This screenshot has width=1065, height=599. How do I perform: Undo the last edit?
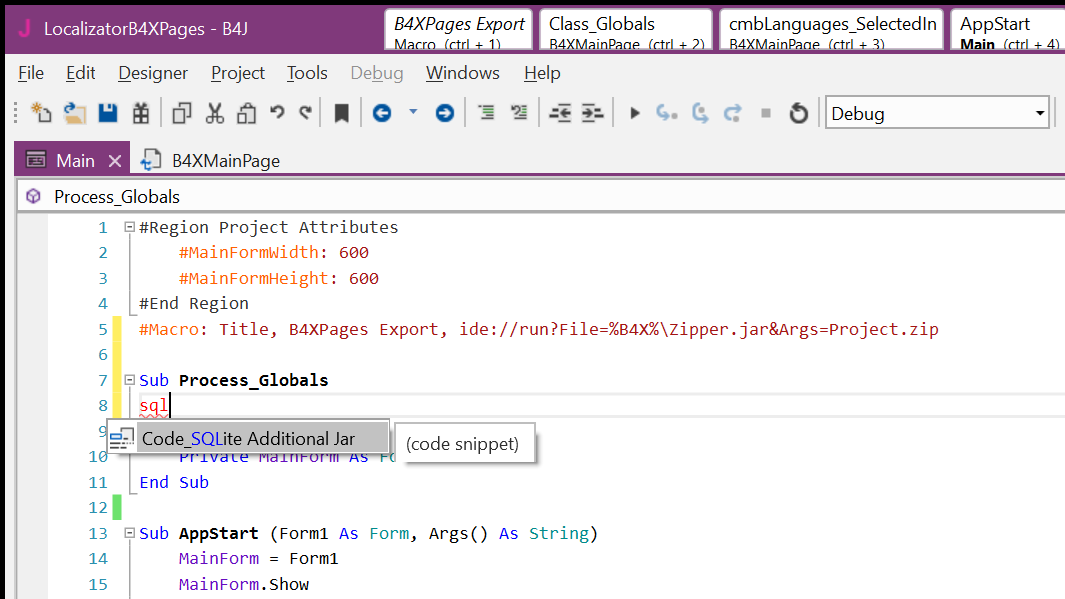(x=277, y=113)
